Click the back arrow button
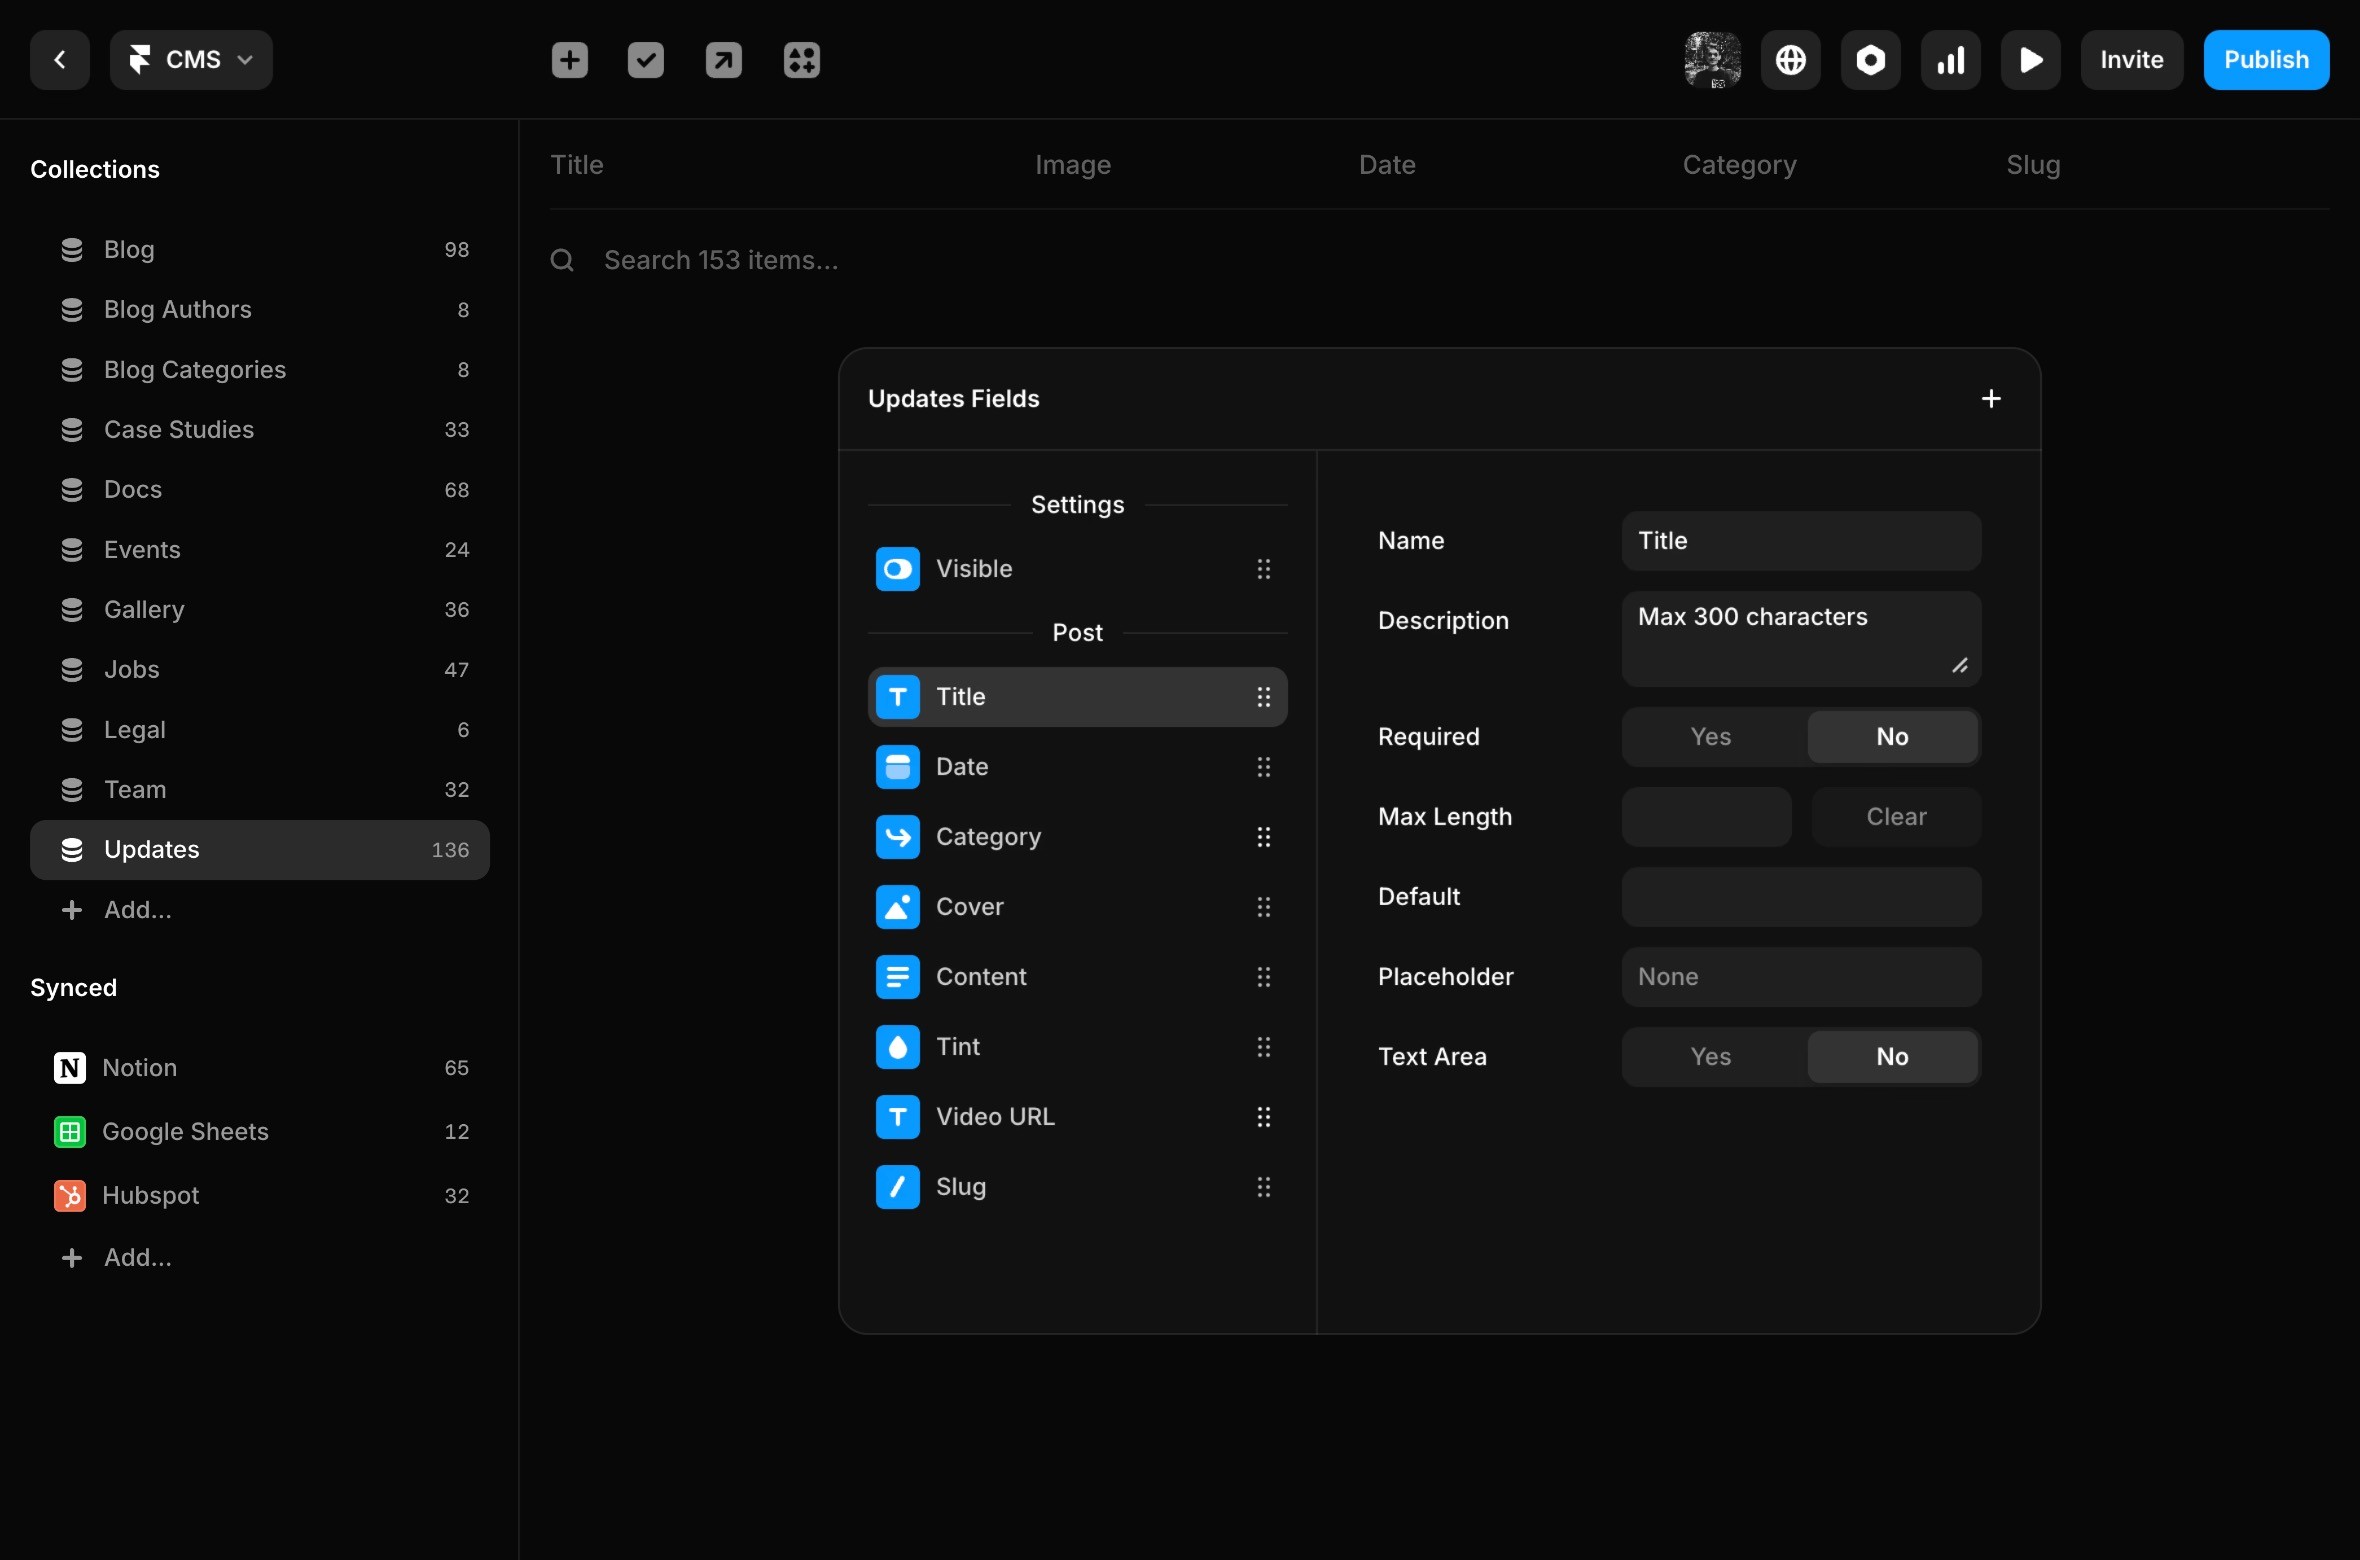Screen dimensions: 2360x1560 [60, 60]
